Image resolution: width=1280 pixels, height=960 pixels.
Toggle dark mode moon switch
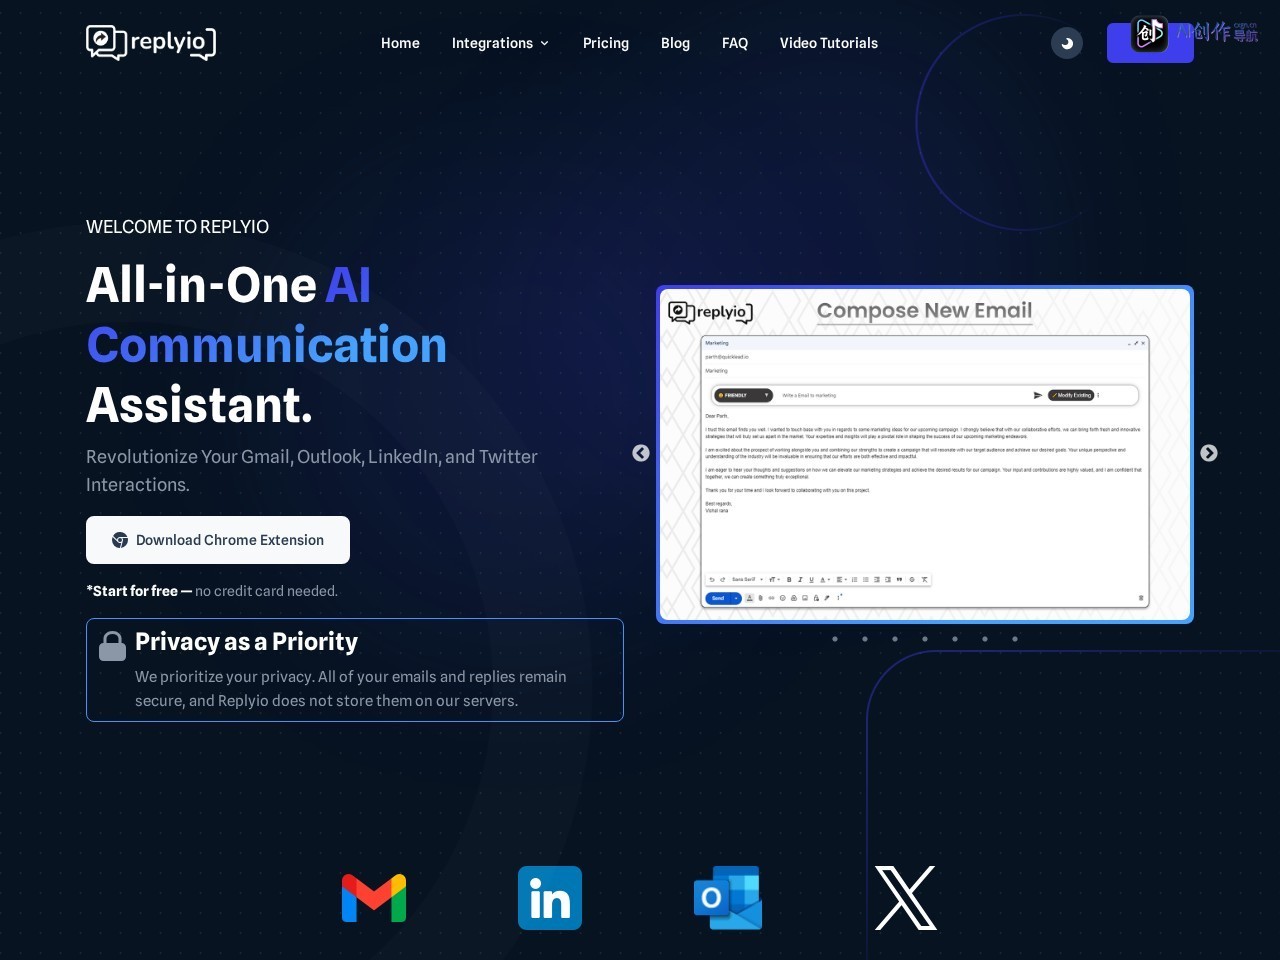pos(1067,43)
